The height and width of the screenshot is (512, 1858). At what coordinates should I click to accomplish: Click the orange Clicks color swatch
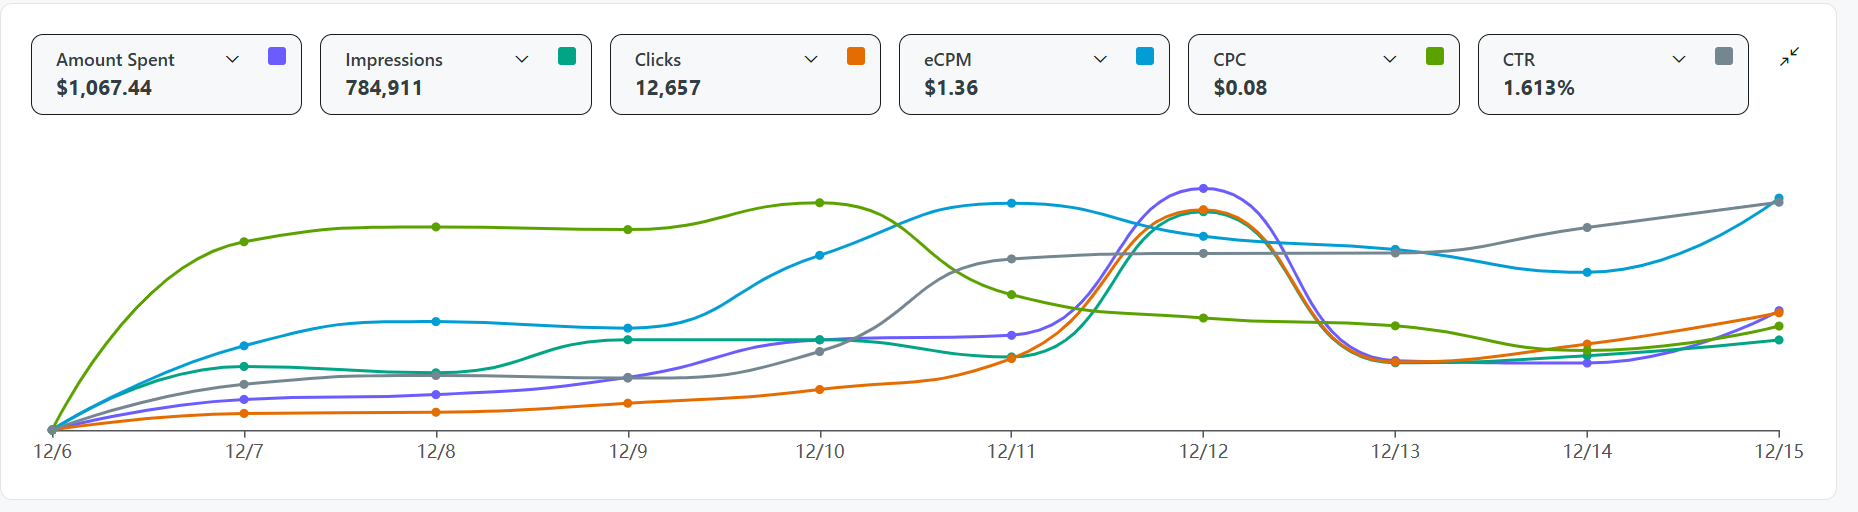[x=856, y=56]
